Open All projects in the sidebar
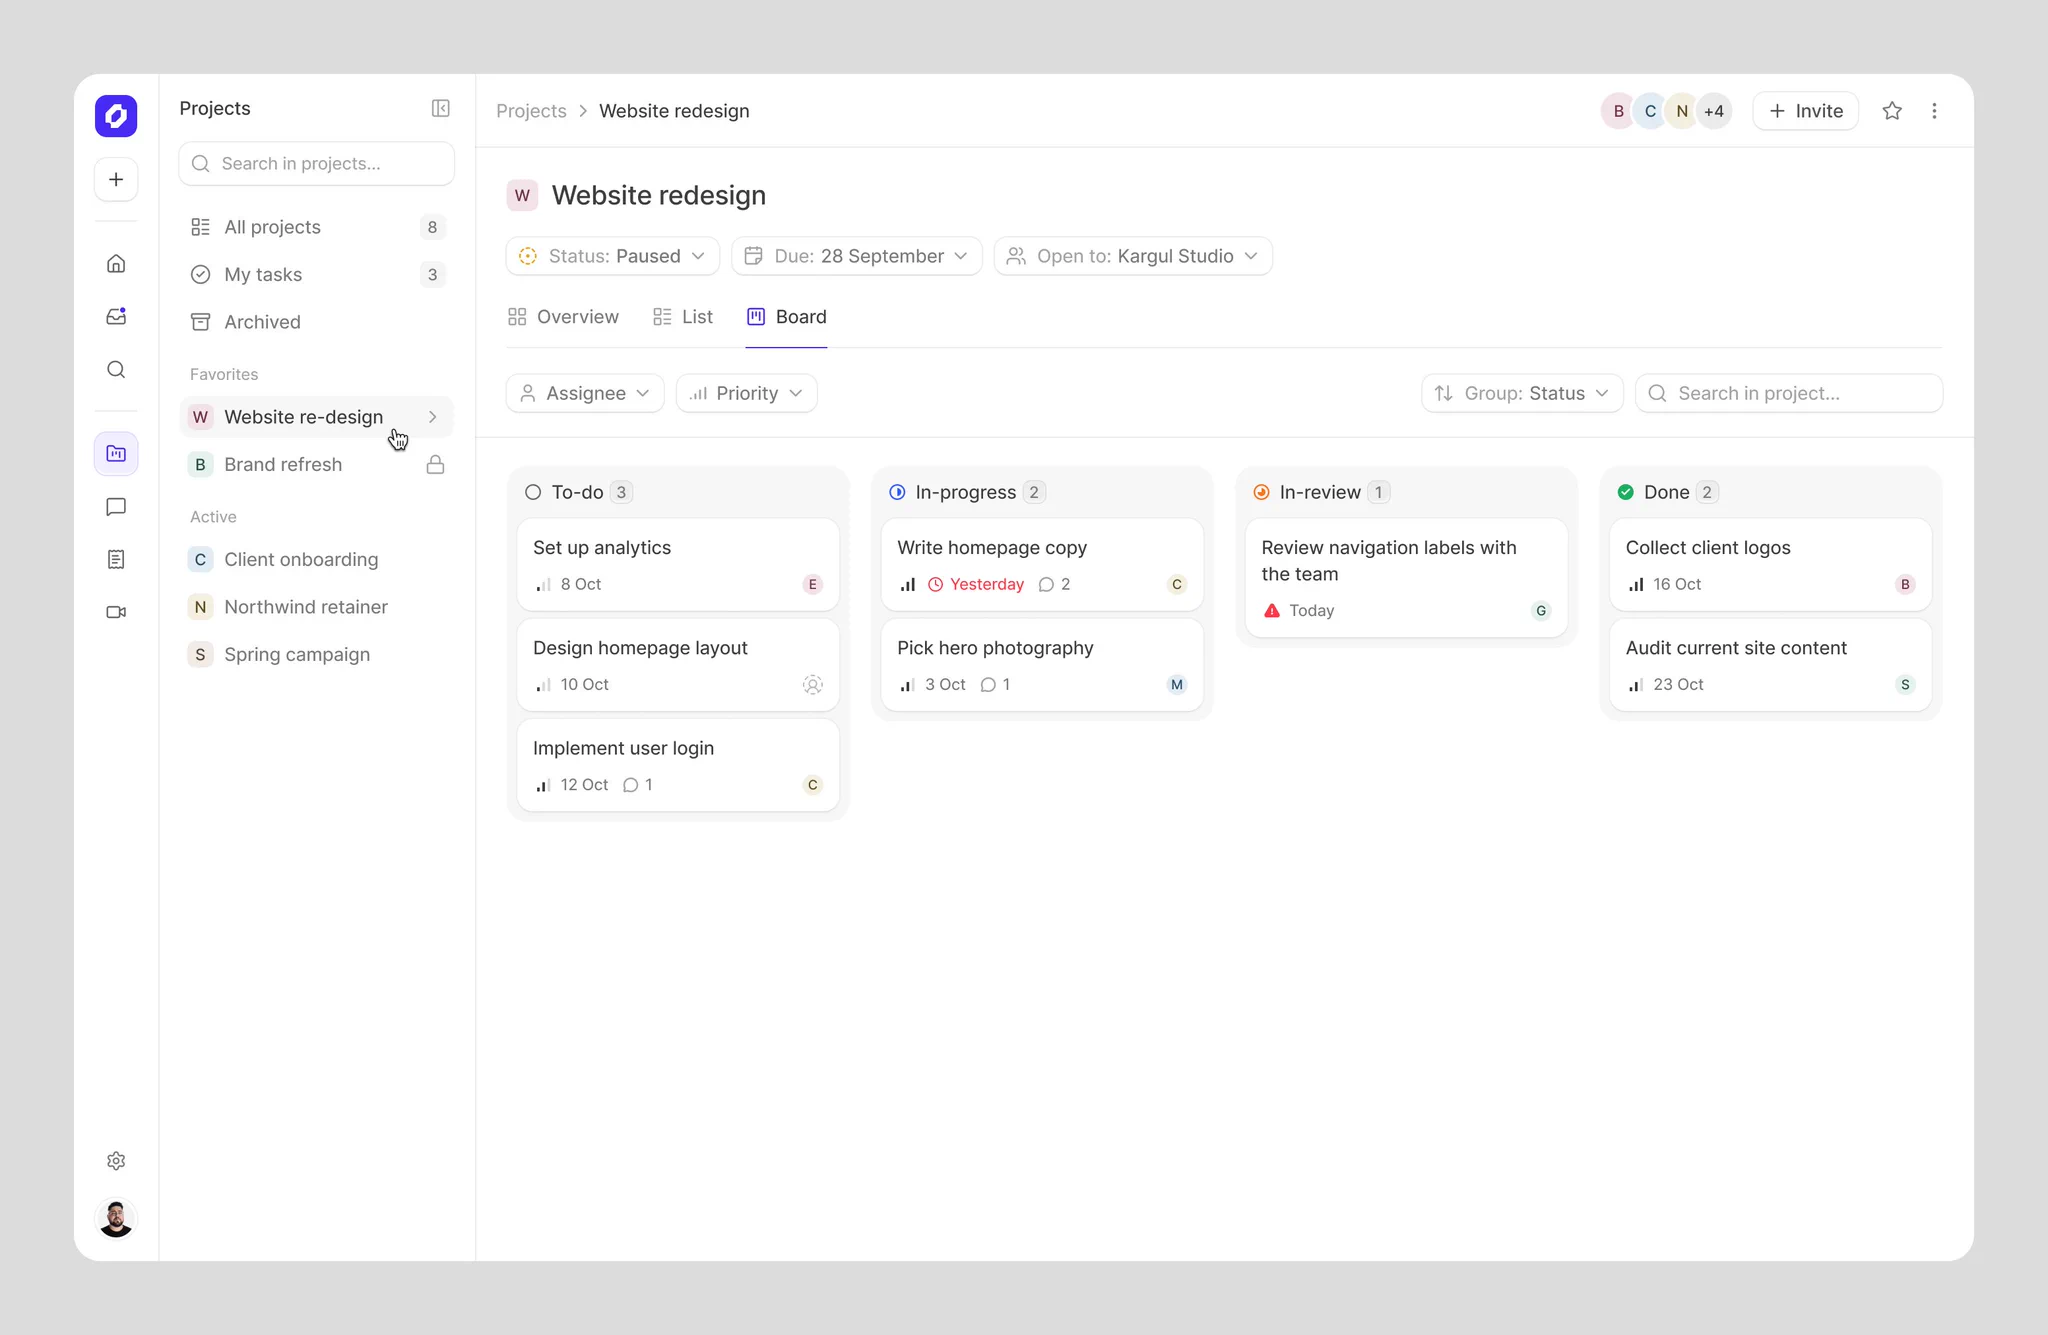The height and width of the screenshot is (1335, 2048). (x=317, y=227)
